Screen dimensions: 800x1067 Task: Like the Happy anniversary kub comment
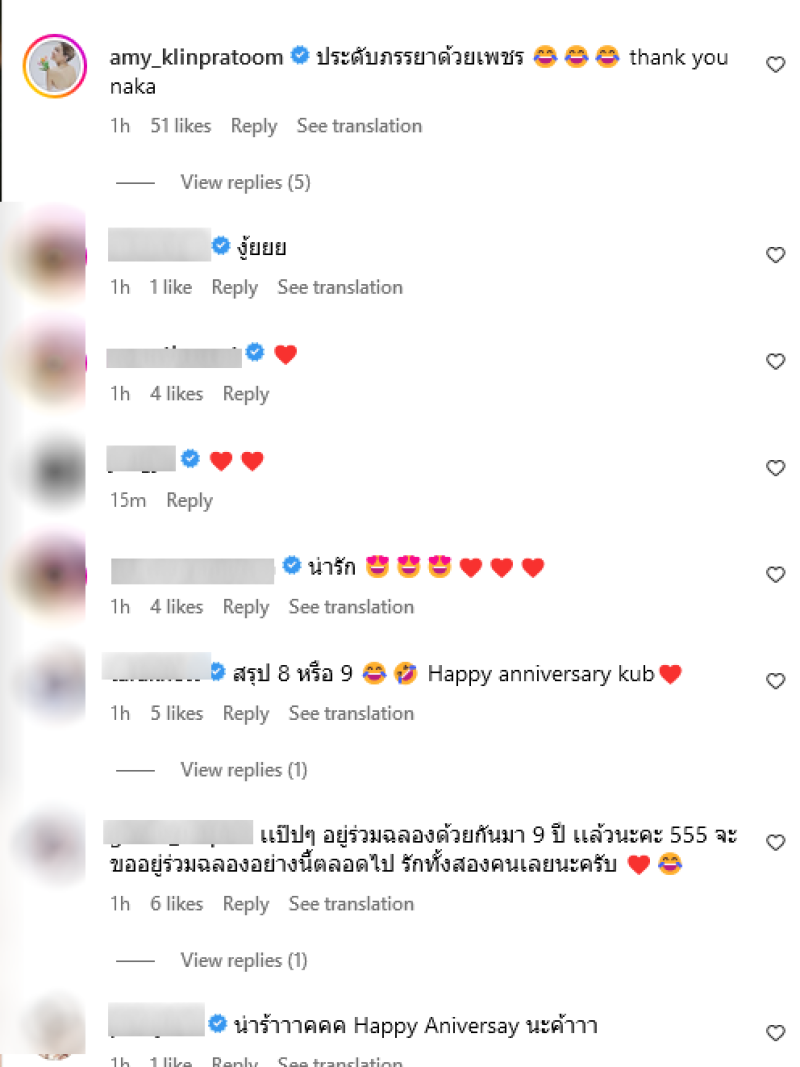(776, 681)
